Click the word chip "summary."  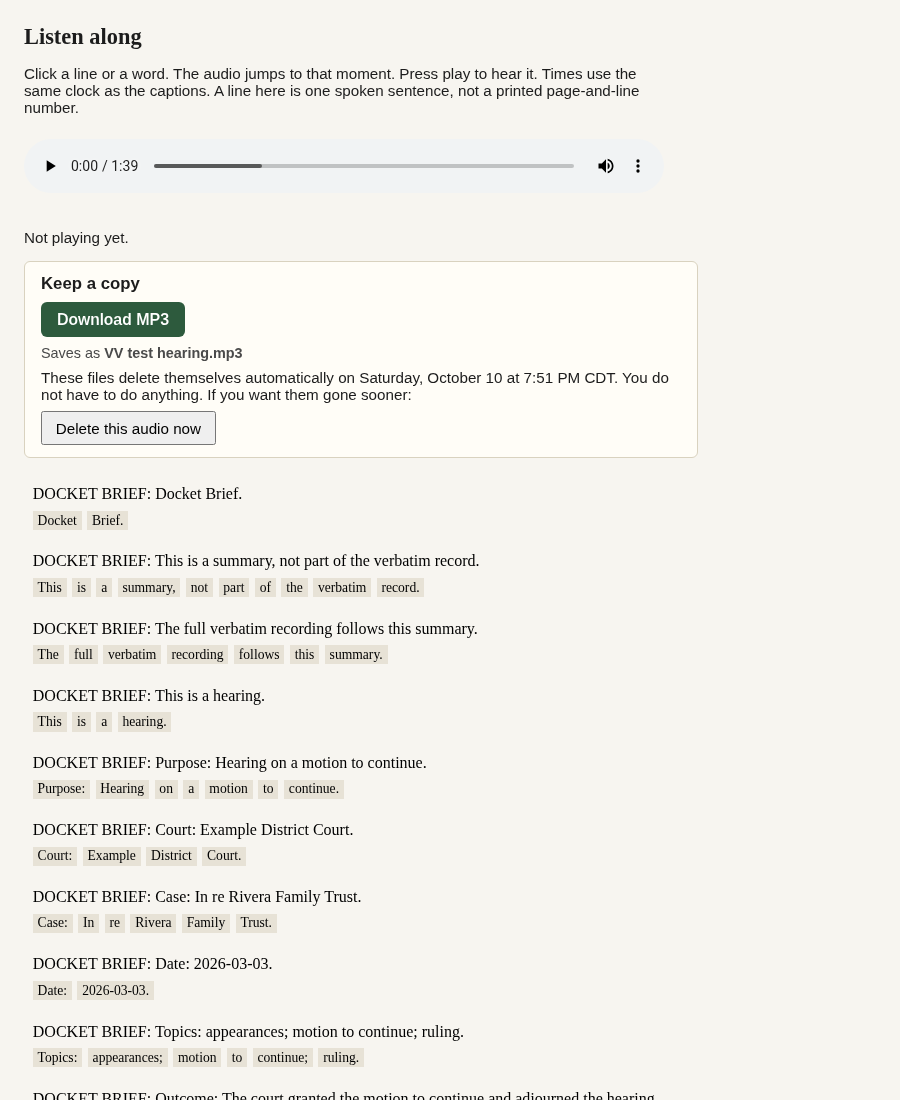coord(356,655)
